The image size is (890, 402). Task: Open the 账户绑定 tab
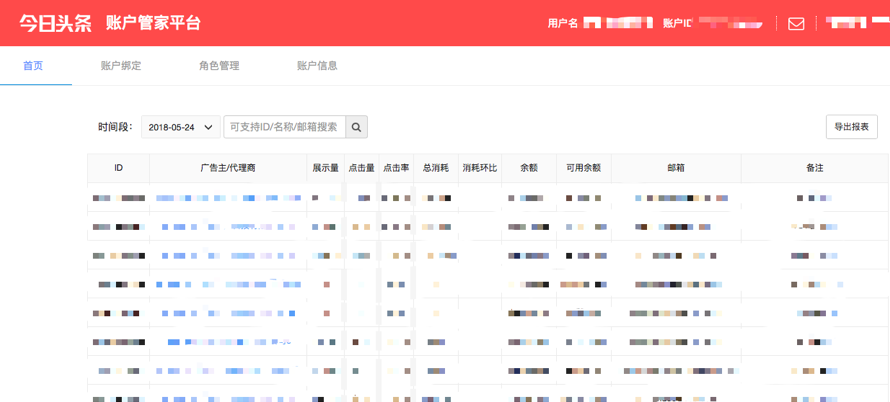[x=121, y=66]
